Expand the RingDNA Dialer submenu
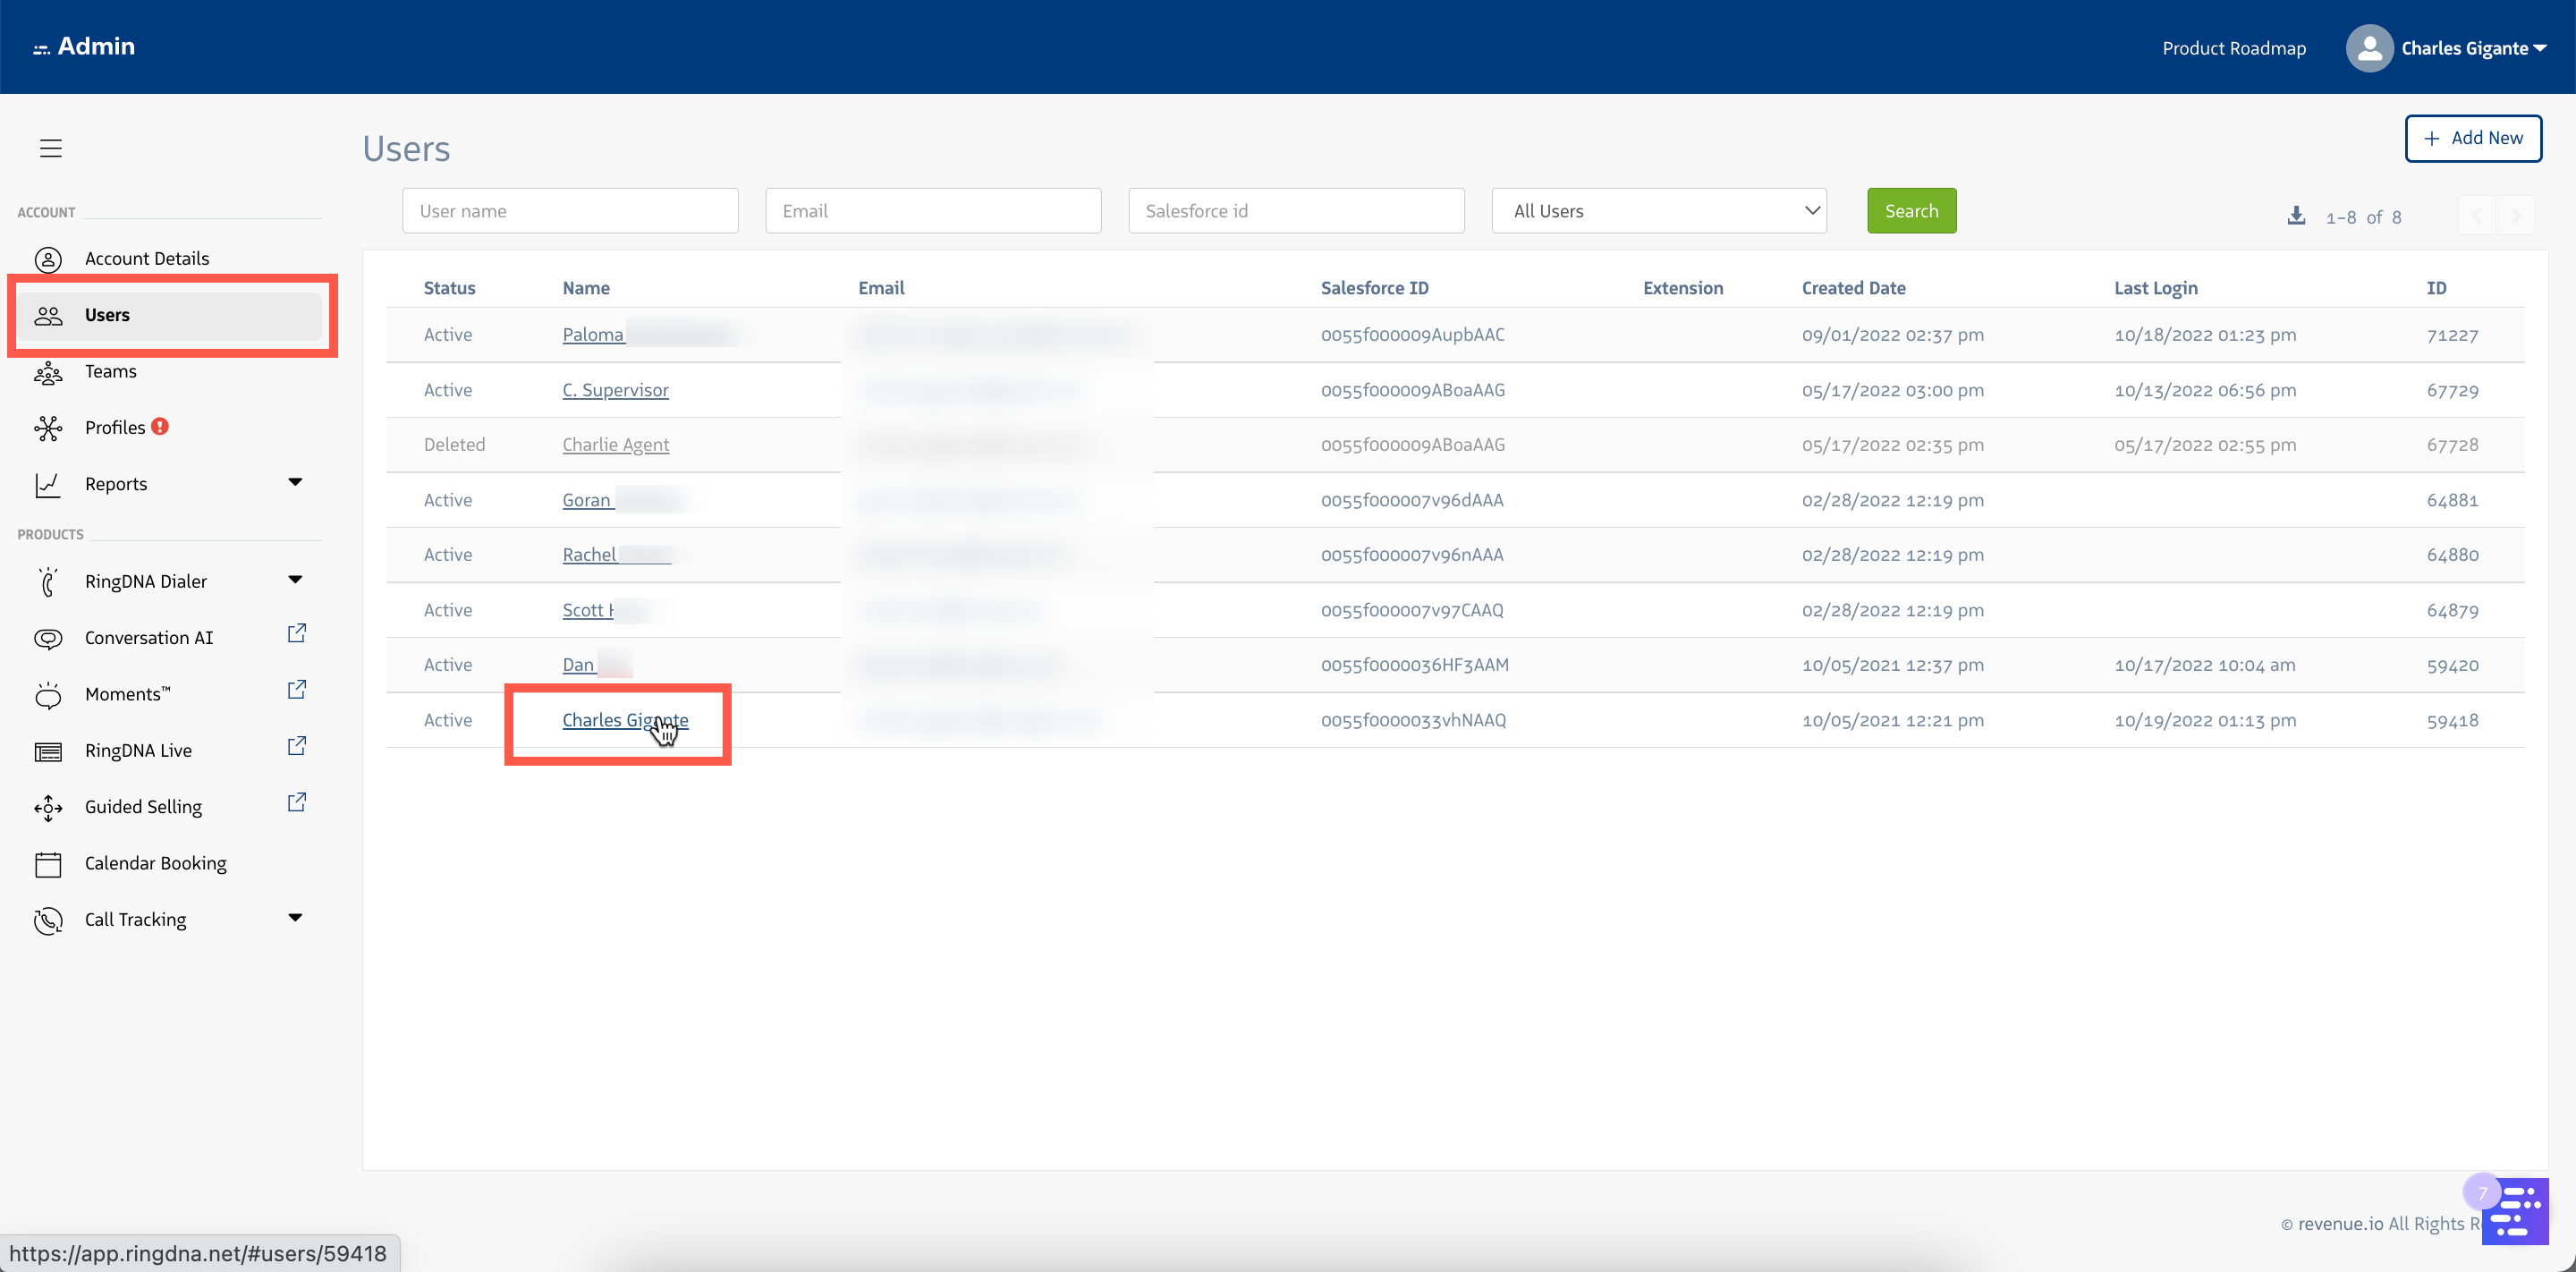This screenshot has width=2576, height=1272. (295, 580)
